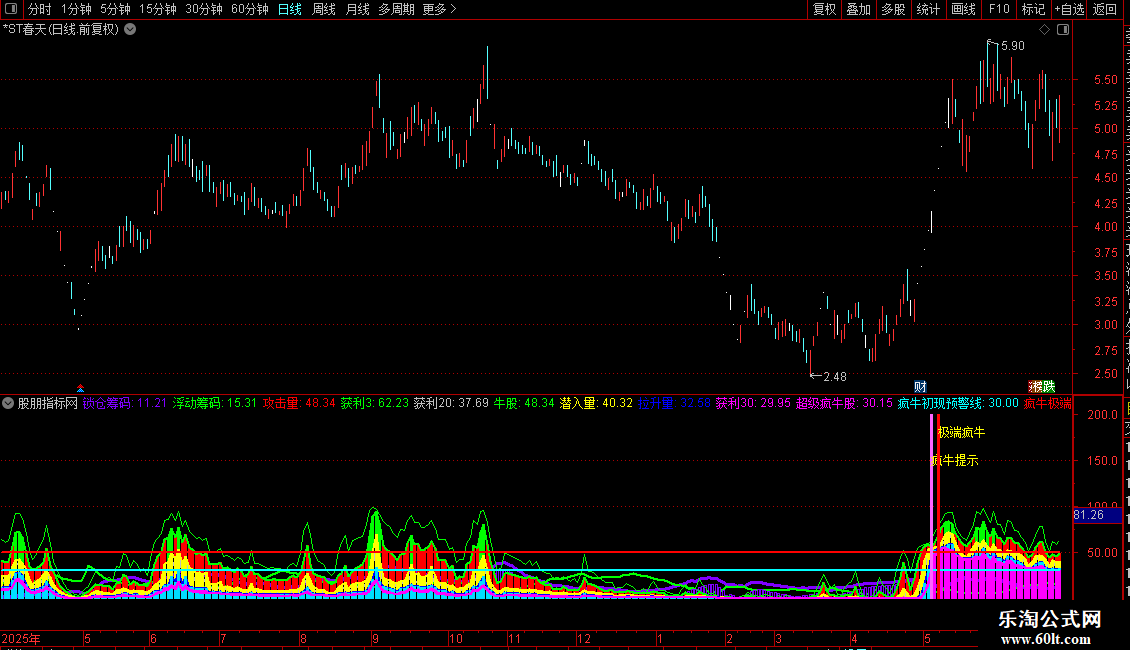Open the 多周期 multi-period view
Image resolution: width=1130 pixels, height=650 pixels.
(x=396, y=9)
